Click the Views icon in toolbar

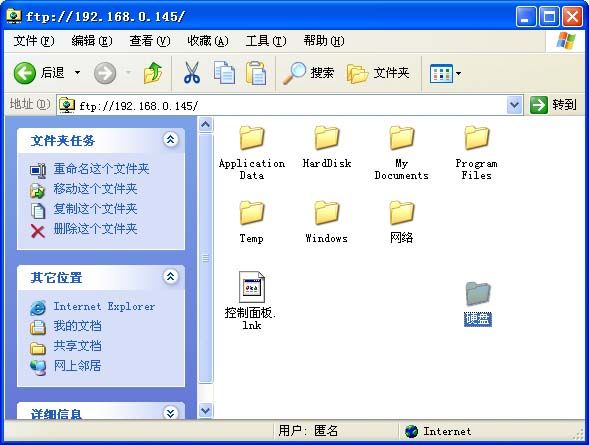pyautogui.click(x=441, y=73)
